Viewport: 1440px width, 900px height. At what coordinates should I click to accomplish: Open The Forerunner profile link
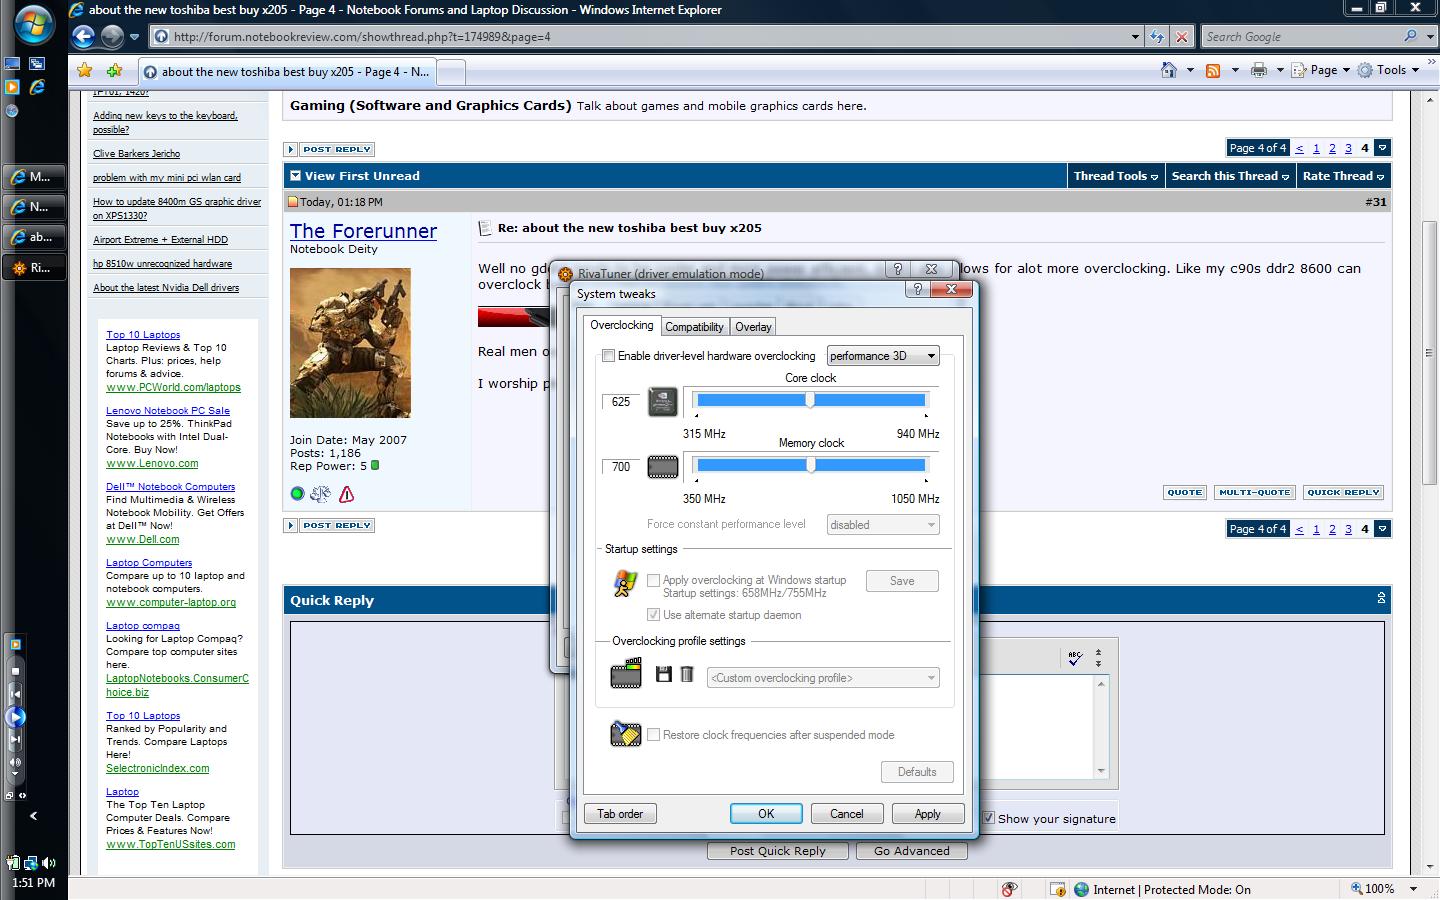[363, 231]
